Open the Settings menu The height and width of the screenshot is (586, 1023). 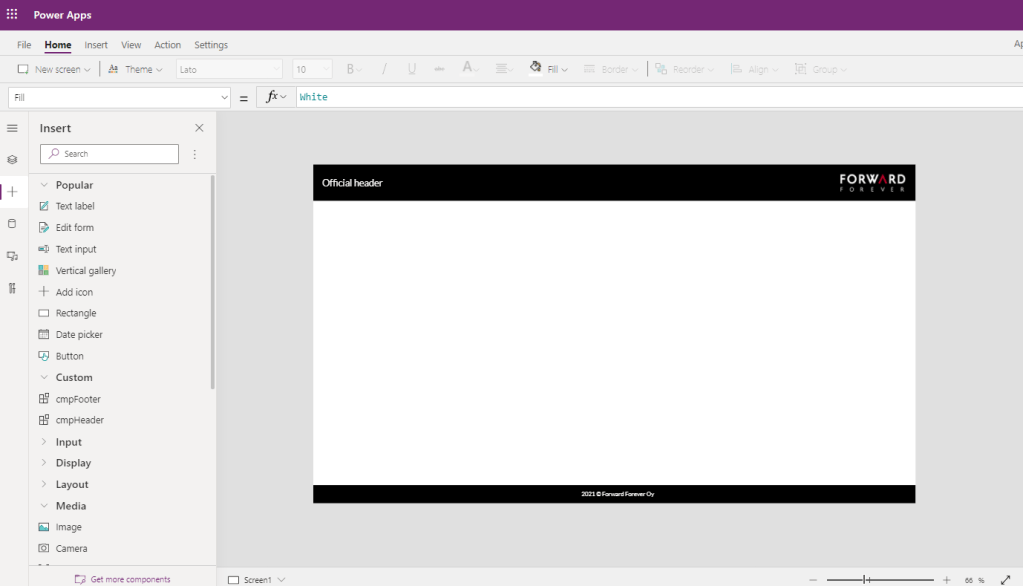tap(210, 45)
